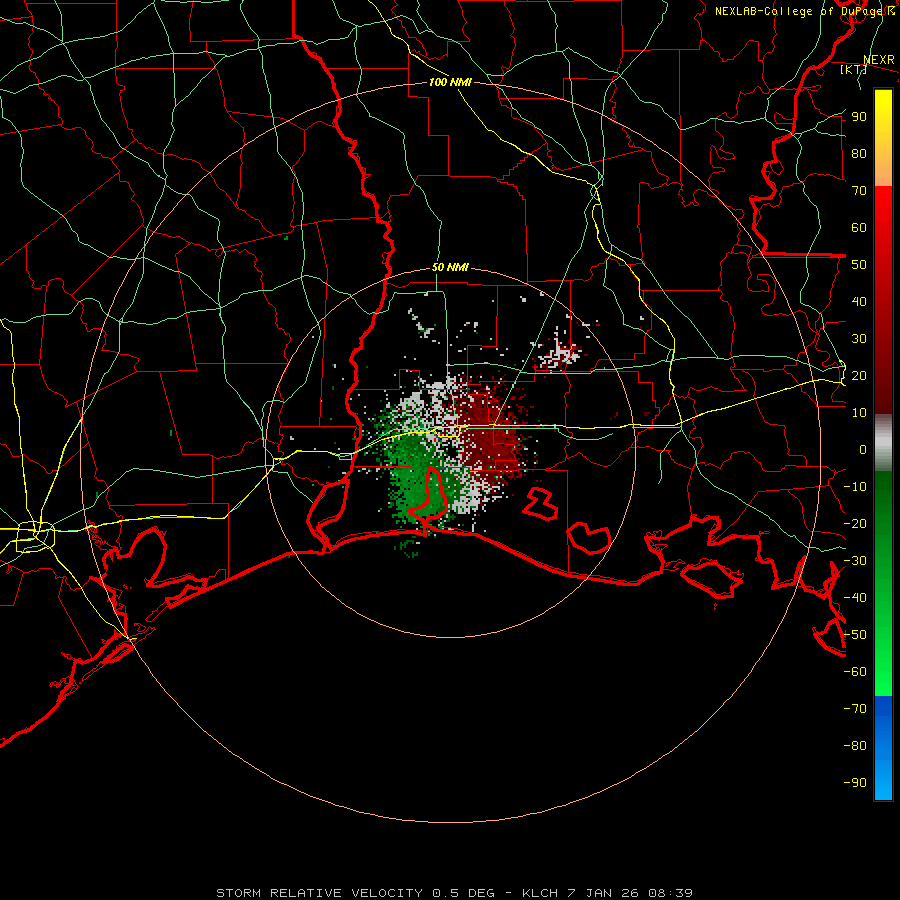Click the Storm Relative Velocity caption at the bottom
The image size is (900, 900).
[x=455, y=893]
